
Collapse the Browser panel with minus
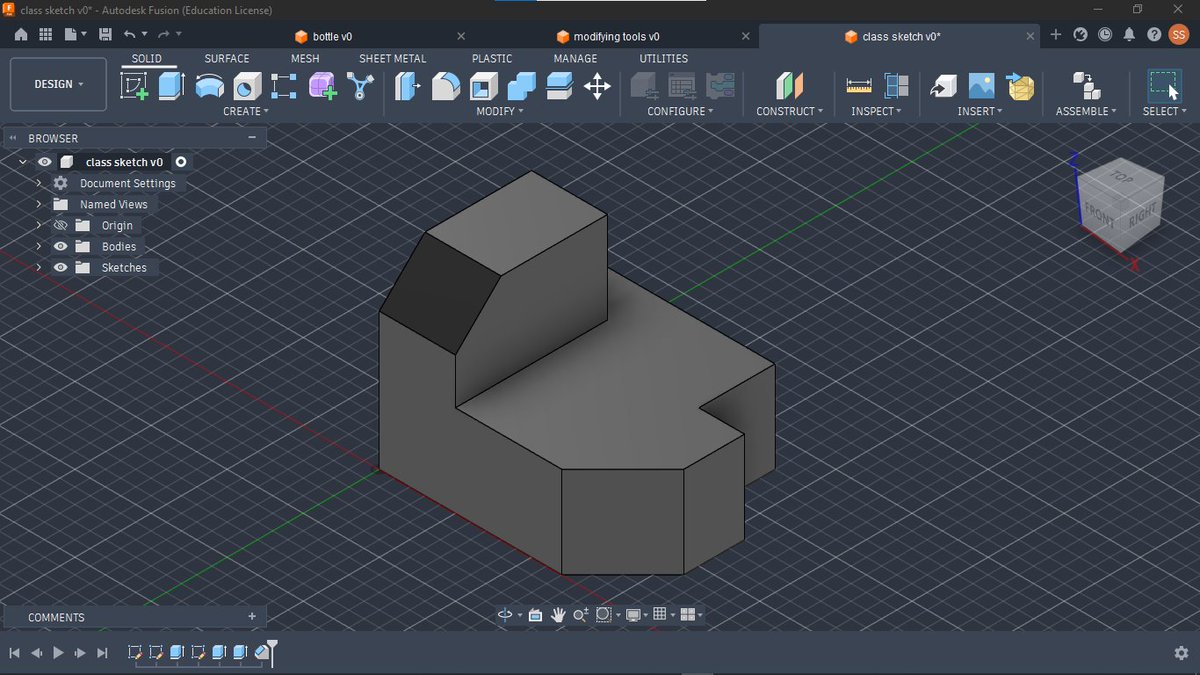click(252, 138)
